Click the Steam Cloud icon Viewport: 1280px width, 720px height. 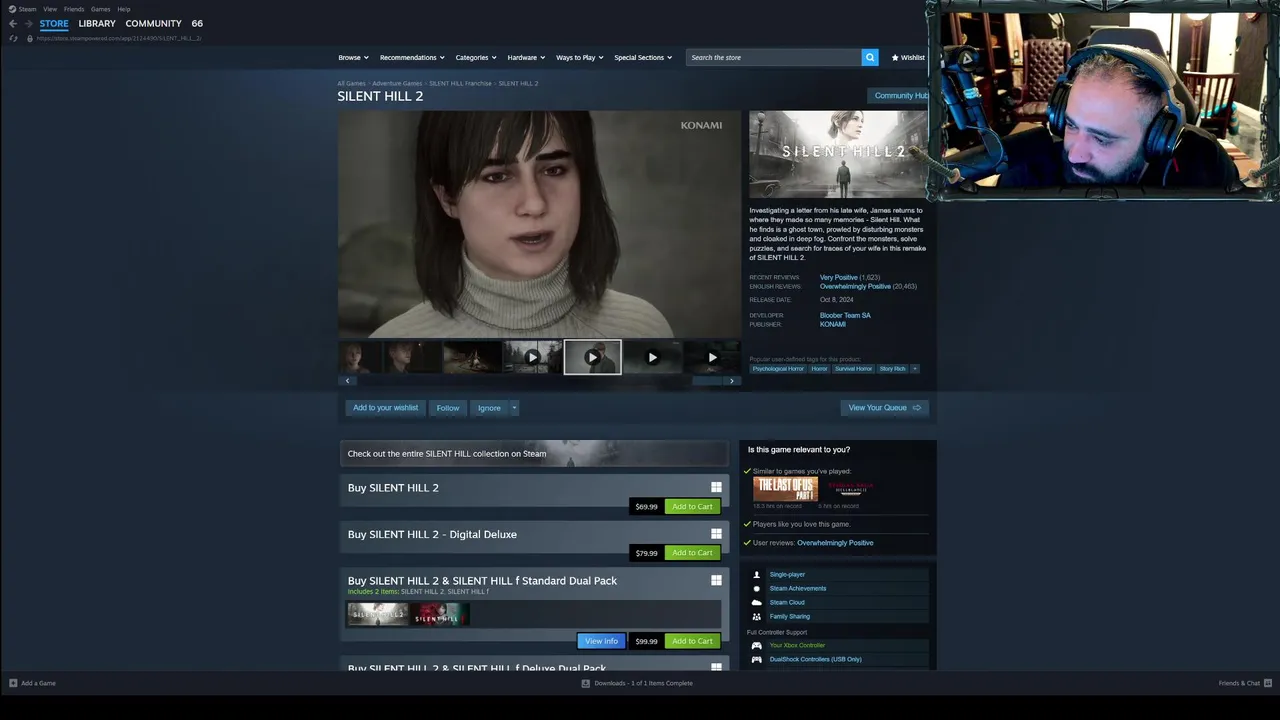pyautogui.click(x=756, y=602)
